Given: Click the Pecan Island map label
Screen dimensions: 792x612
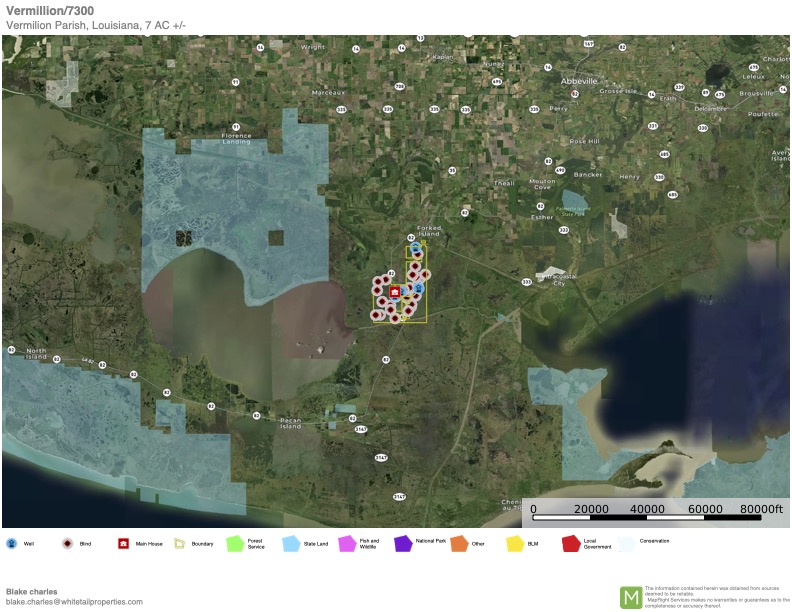Looking at the screenshot, I should (x=290, y=423).
